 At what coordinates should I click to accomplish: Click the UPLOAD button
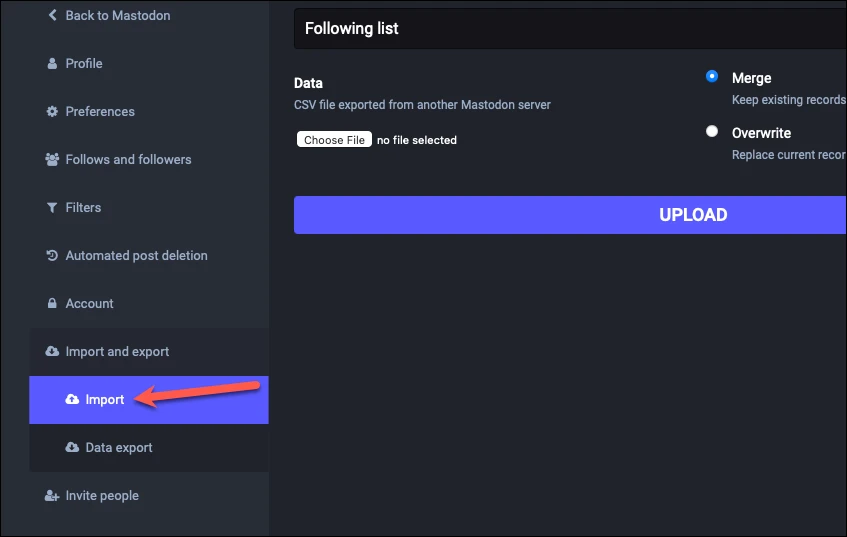point(570,215)
